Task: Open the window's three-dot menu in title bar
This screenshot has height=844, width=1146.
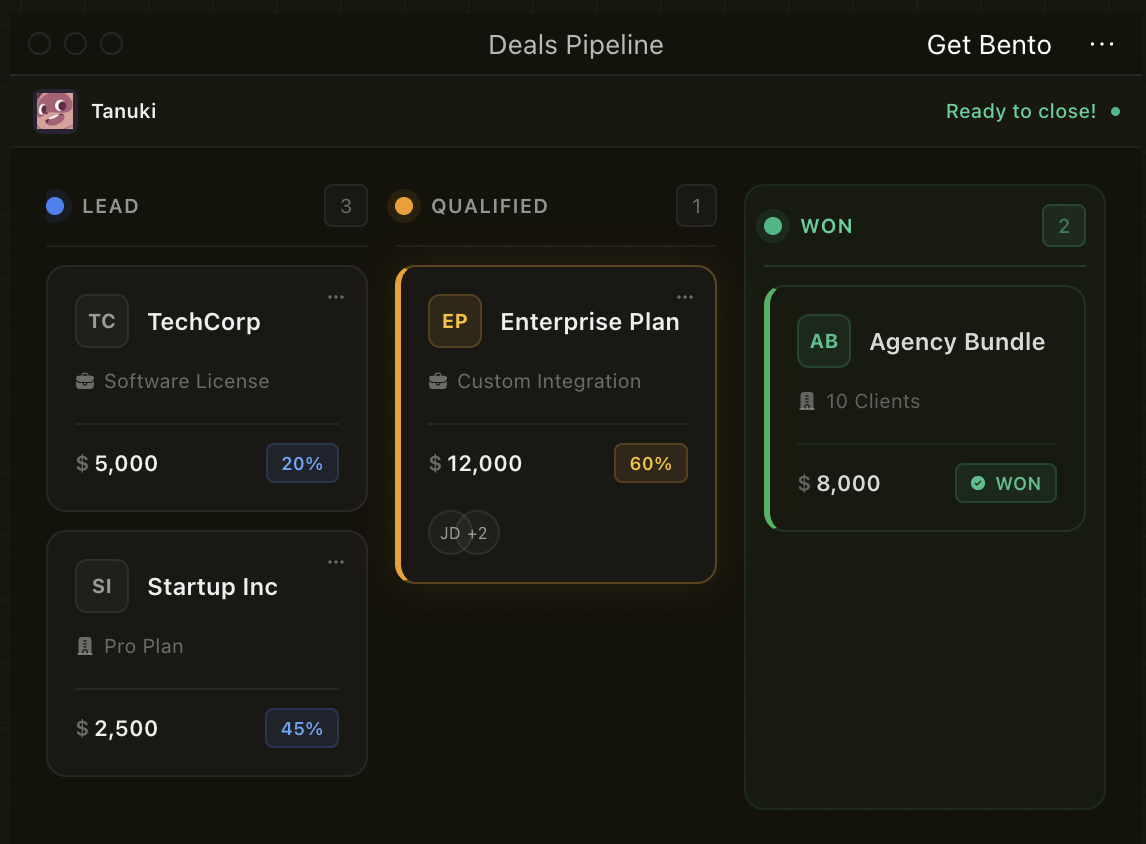Action: click(x=1102, y=45)
